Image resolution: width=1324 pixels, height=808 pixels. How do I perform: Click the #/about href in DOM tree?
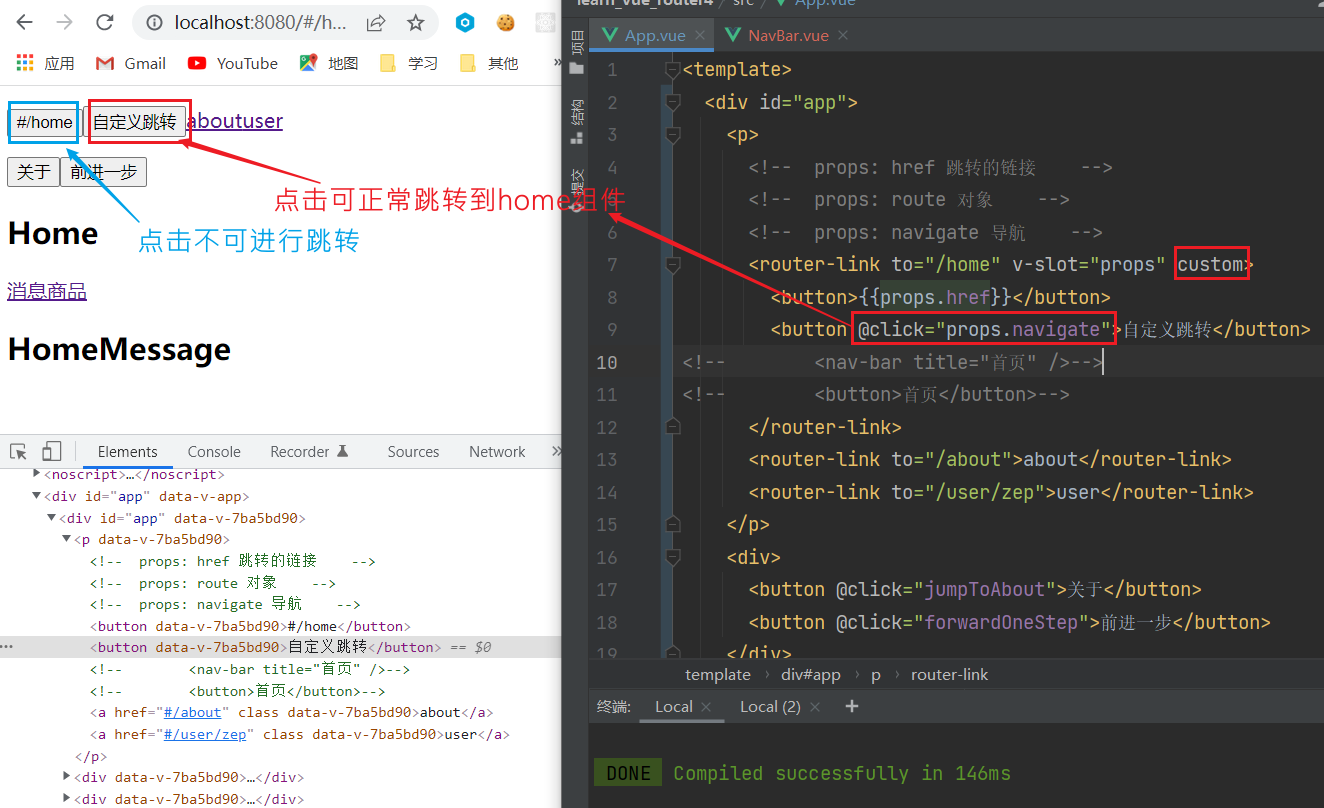(193, 712)
